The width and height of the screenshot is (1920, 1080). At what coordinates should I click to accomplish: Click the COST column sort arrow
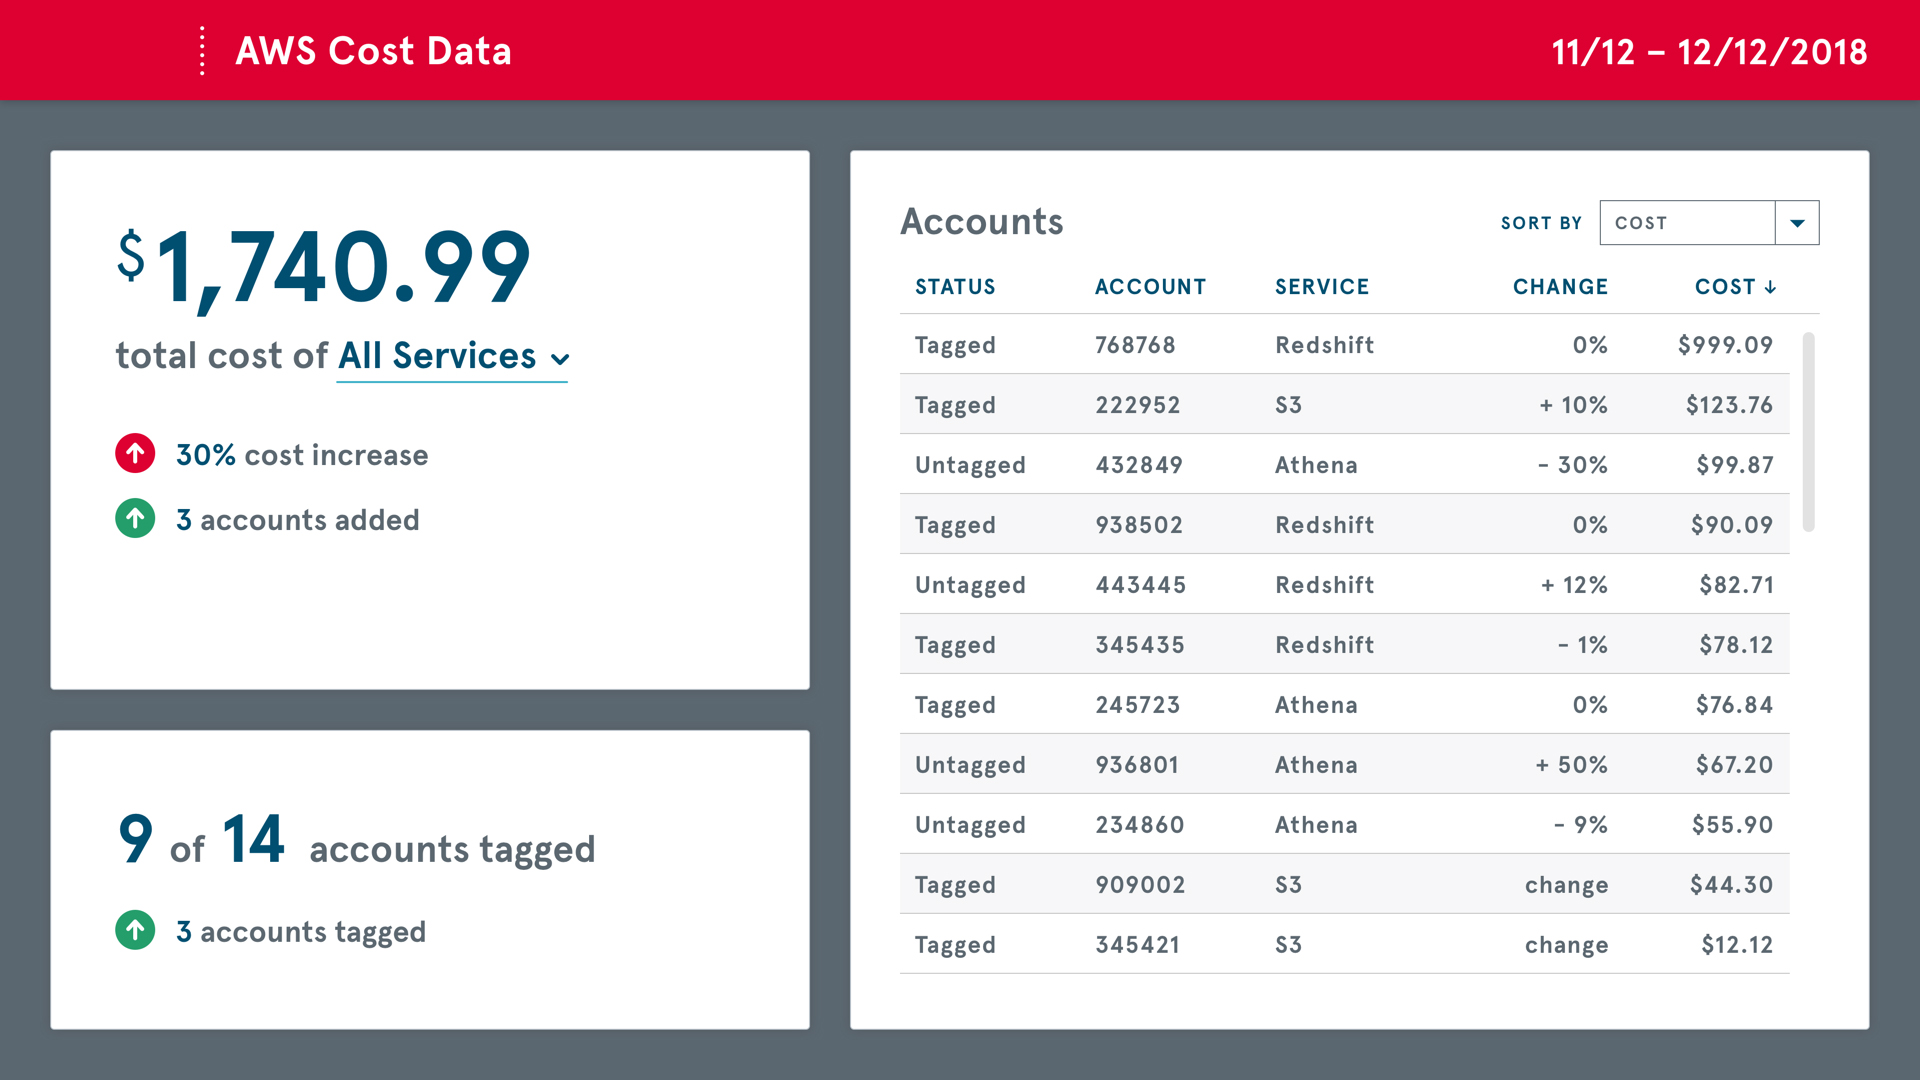[x=1772, y=287]
